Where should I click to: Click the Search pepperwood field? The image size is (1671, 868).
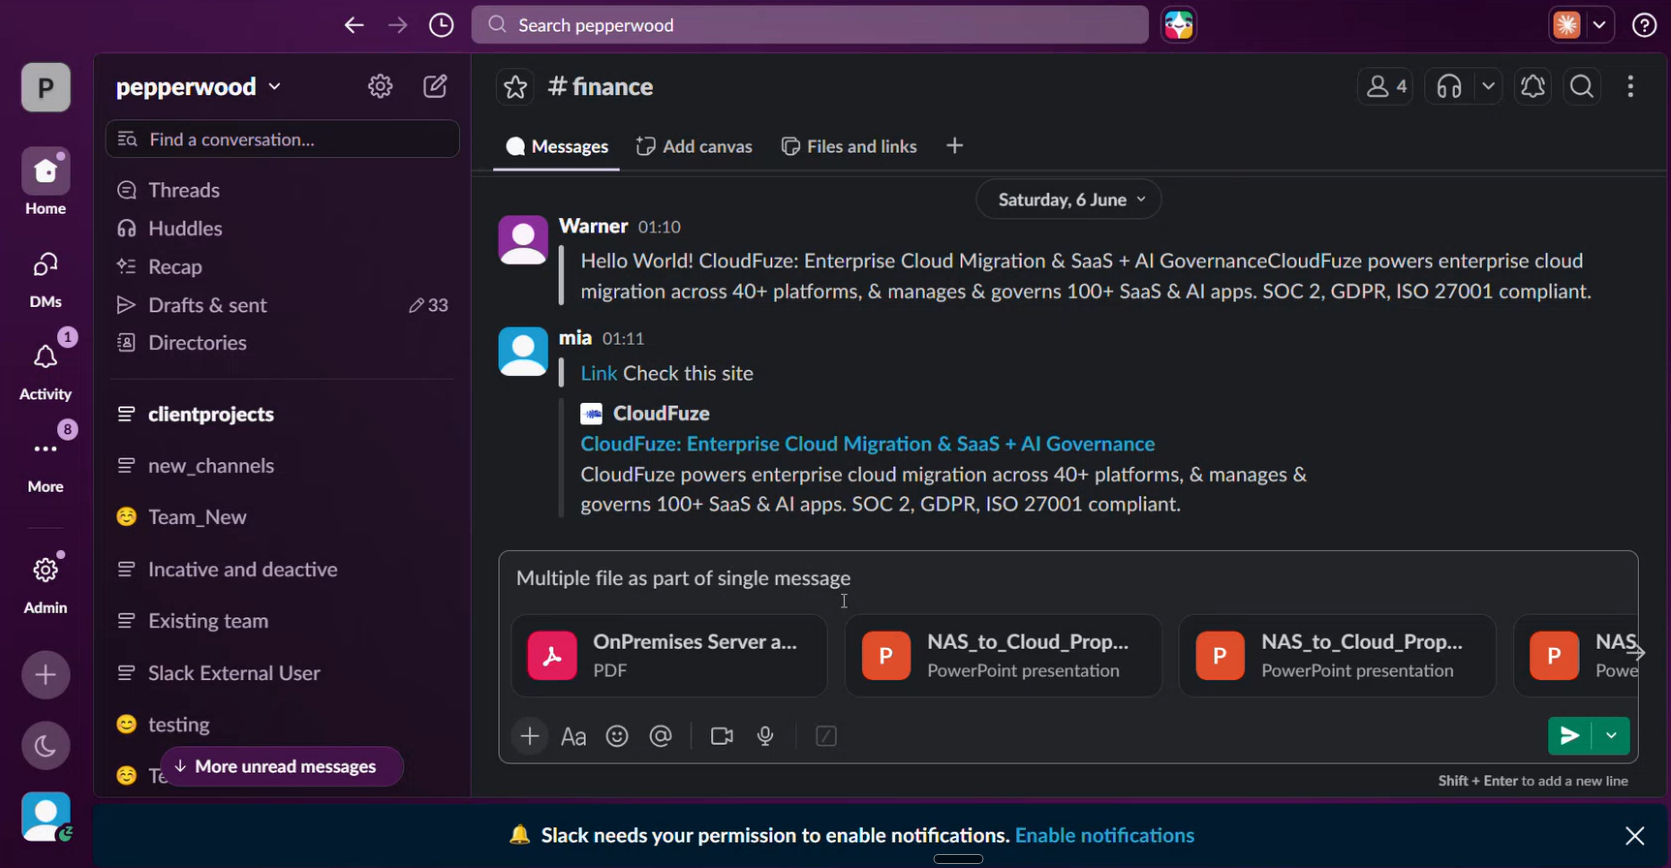pos(810,25)
